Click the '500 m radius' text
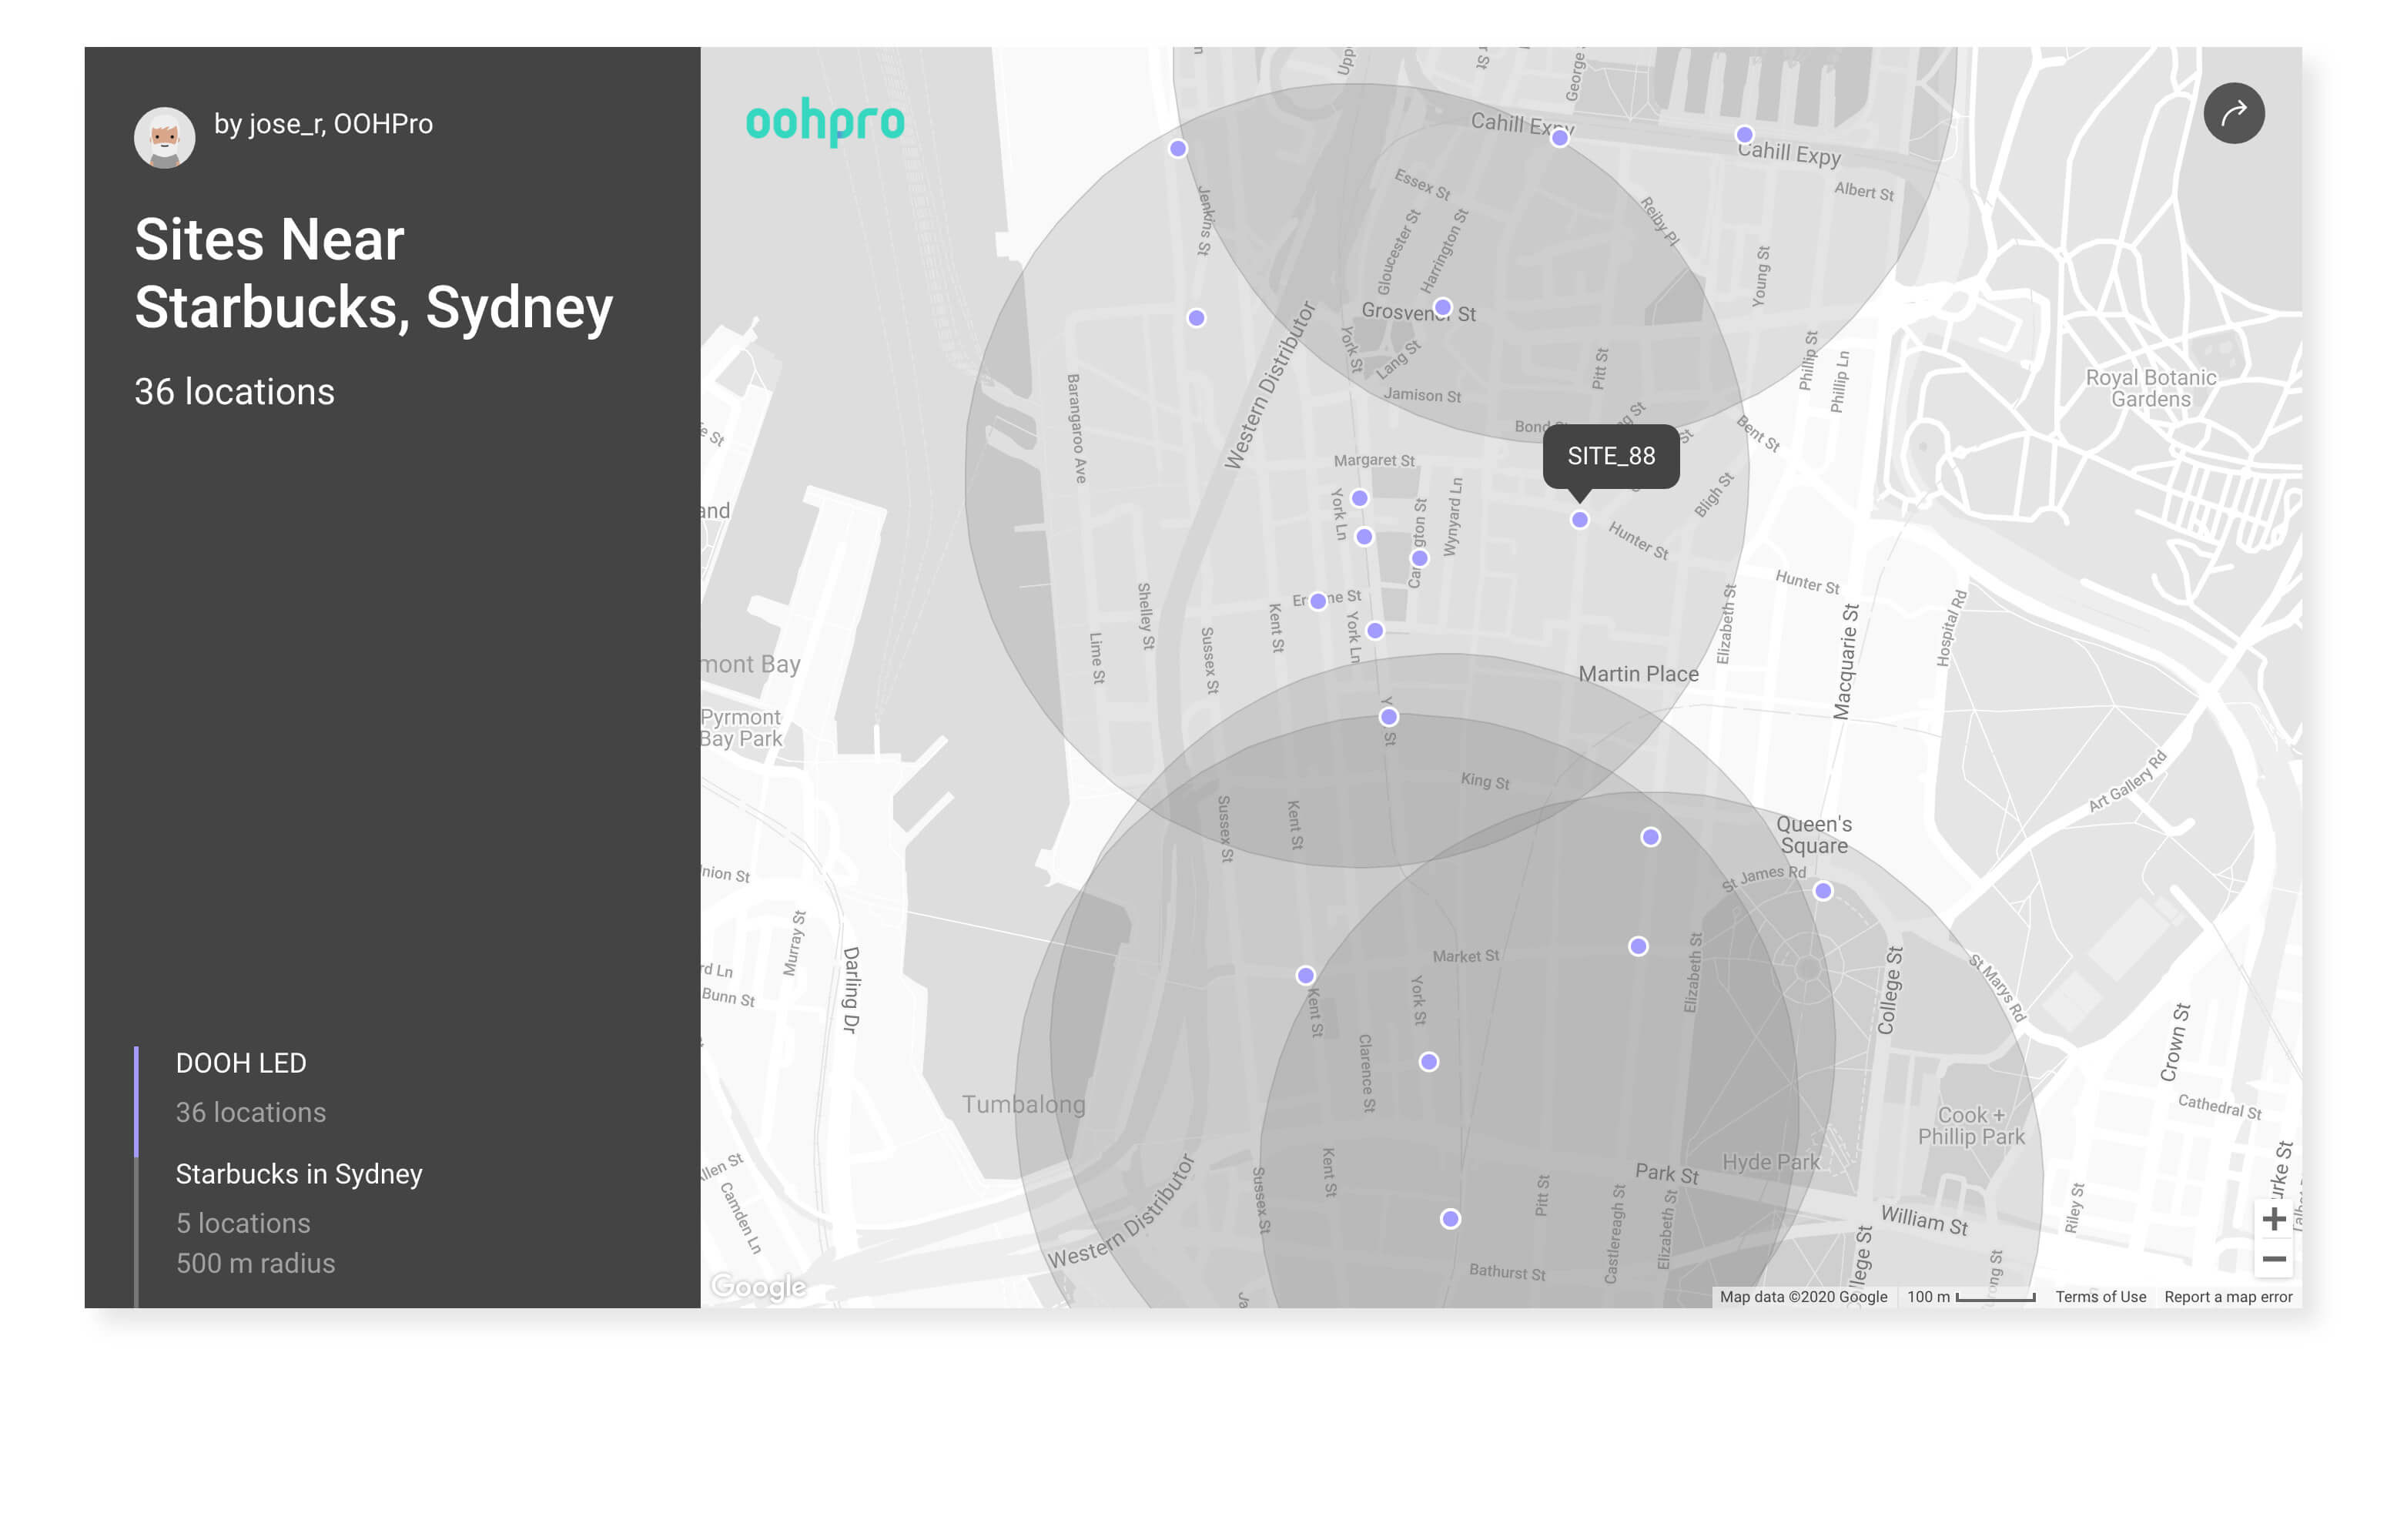 coord(256,1263)
